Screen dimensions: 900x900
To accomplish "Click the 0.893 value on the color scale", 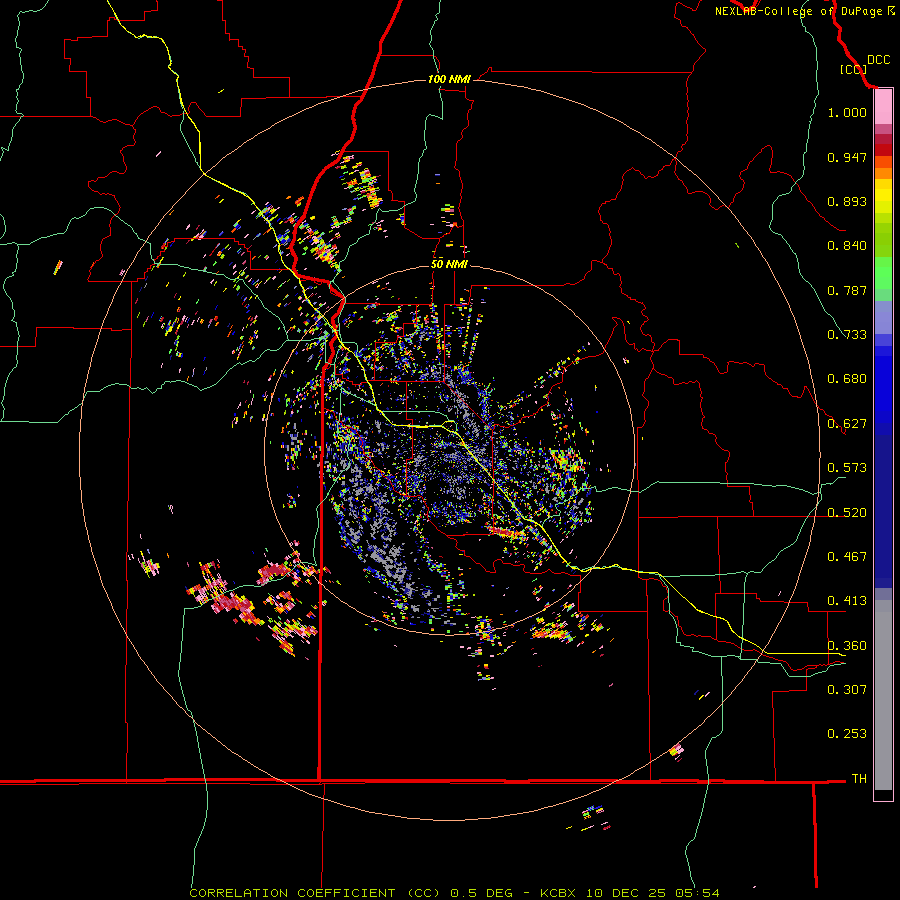I will 847,201.
